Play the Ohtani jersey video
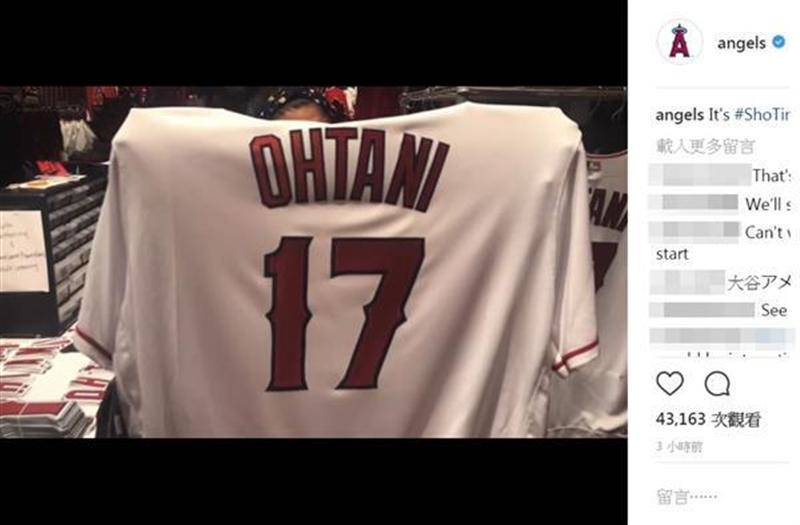 click(313, 262)
